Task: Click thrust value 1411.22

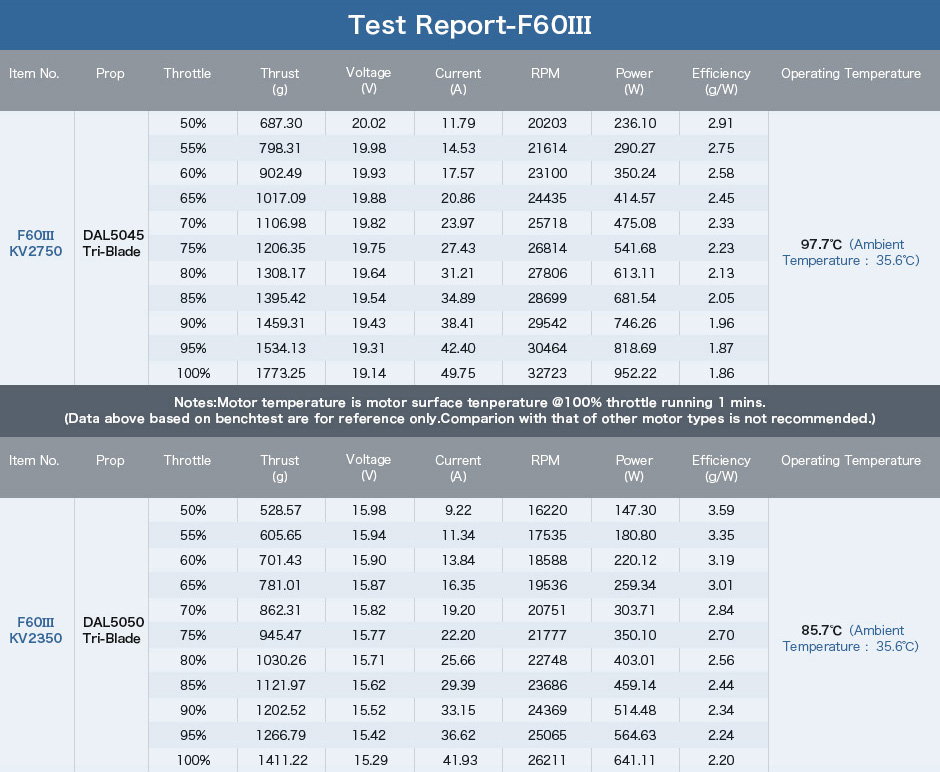Action: (282, 761)
